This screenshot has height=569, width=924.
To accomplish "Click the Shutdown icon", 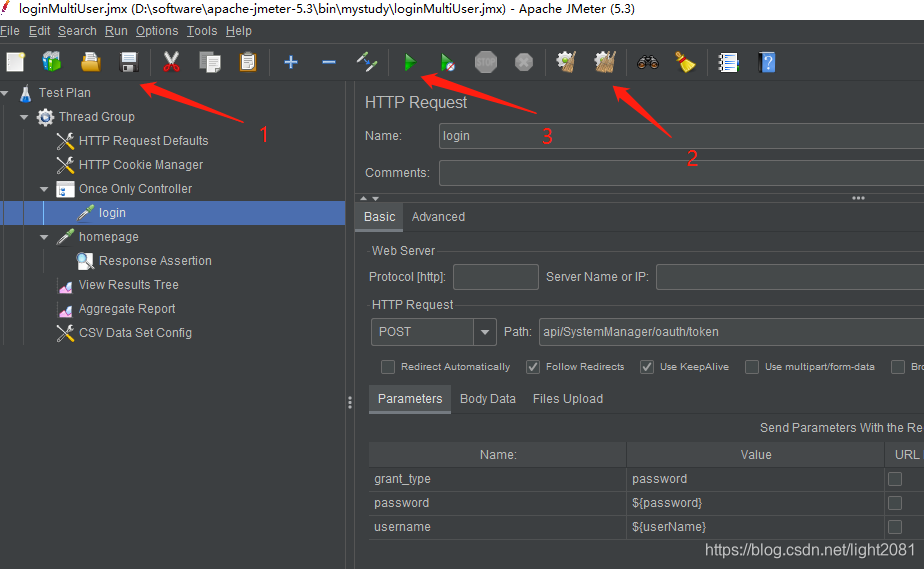I will tap(523, 62).
